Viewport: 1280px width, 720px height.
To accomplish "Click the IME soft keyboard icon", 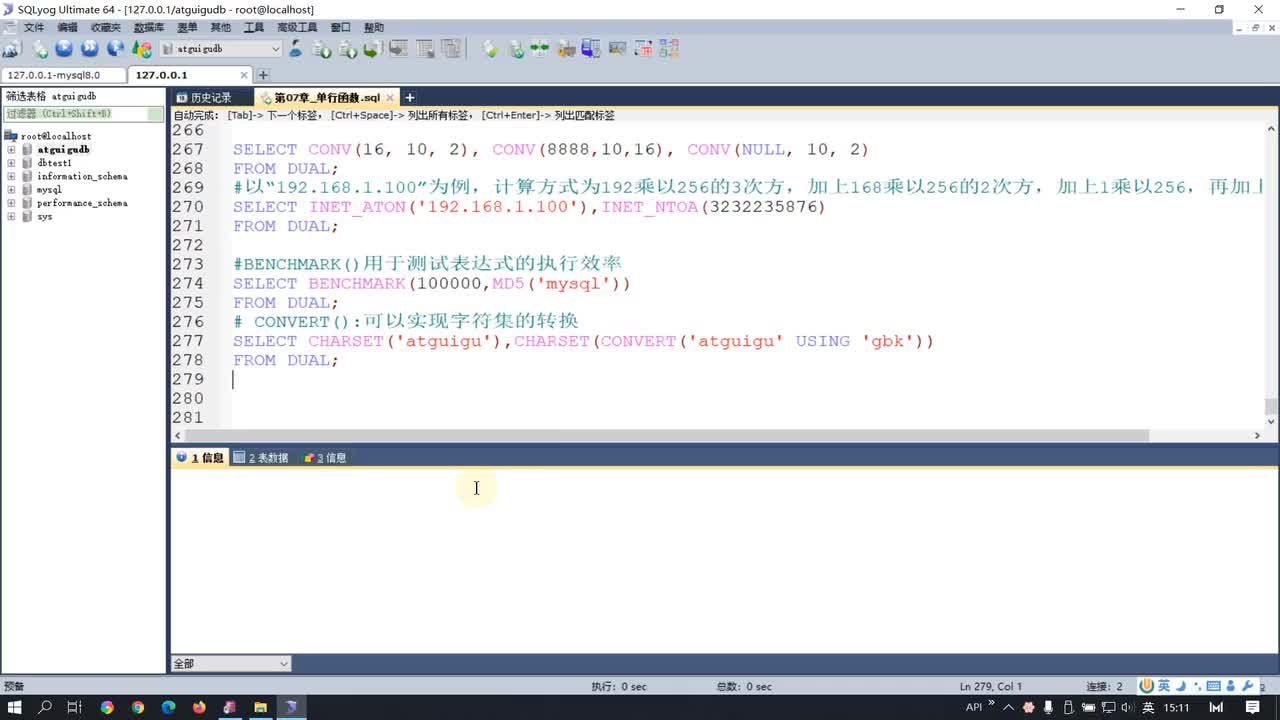I will (1213, 686).
